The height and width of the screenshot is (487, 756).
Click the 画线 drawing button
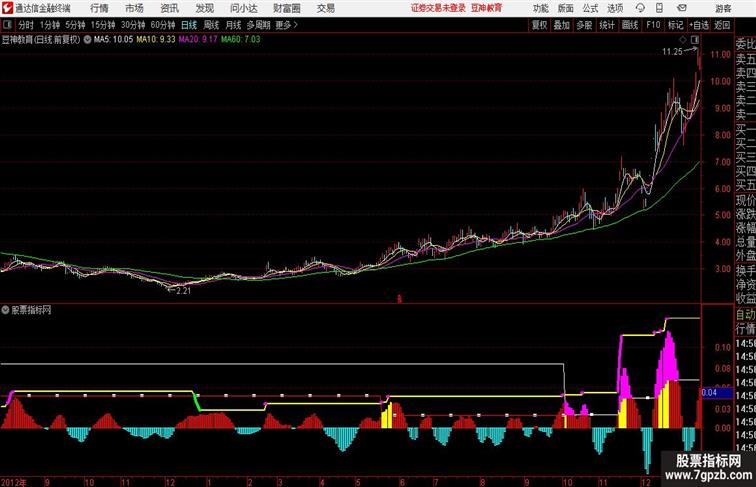[x=630, y=25]
